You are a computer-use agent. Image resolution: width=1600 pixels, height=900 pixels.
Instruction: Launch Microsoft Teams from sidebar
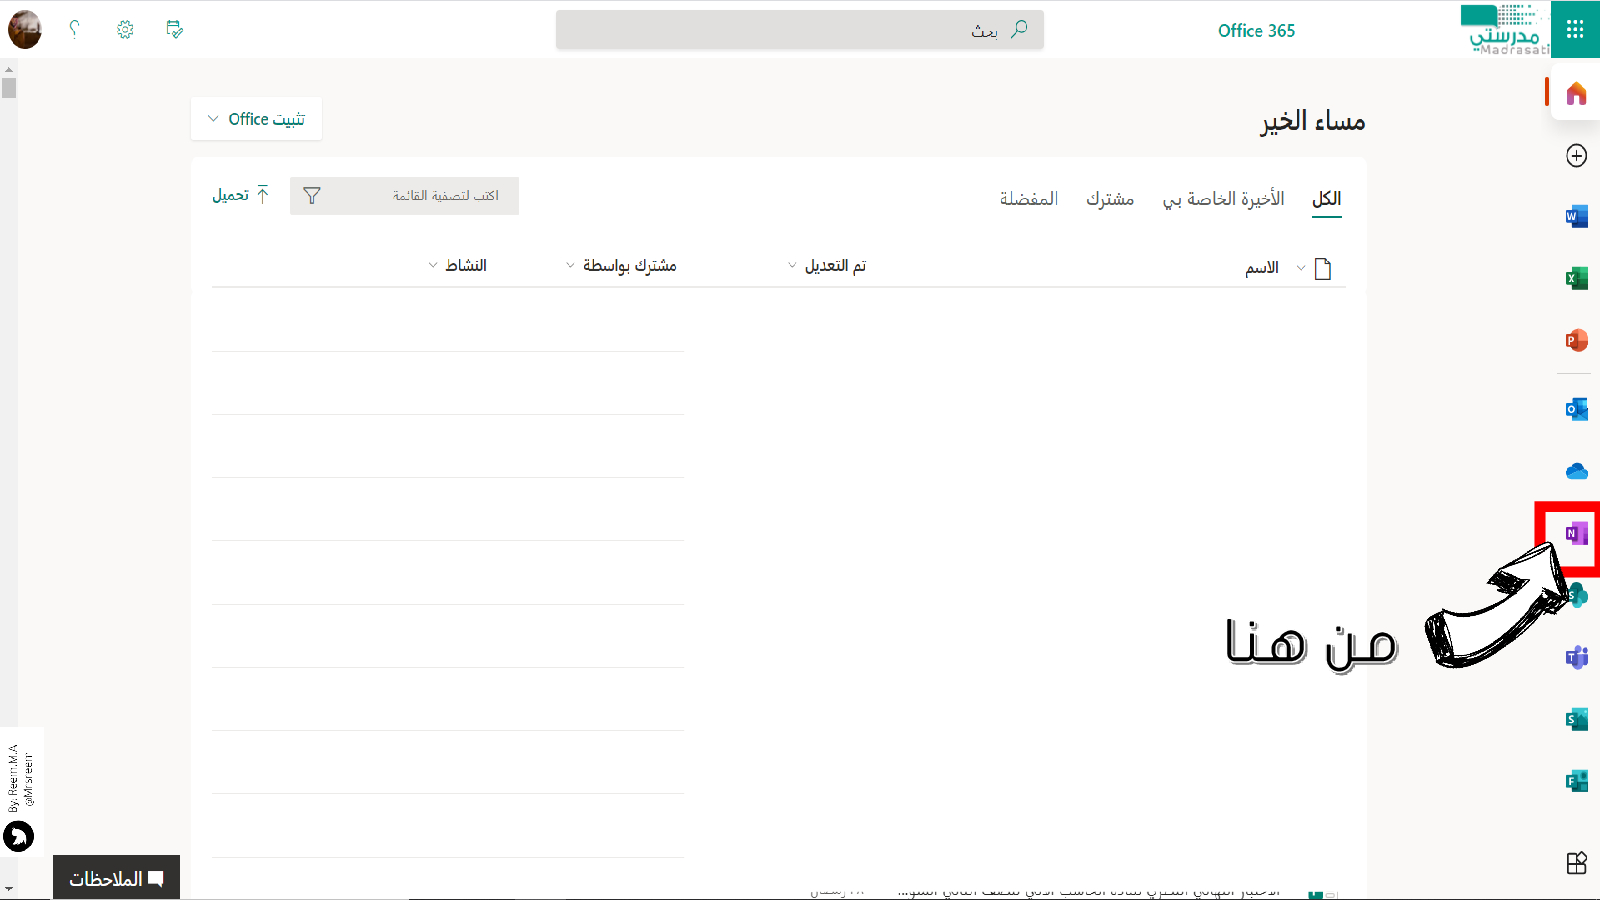[x=1576, y=657]
